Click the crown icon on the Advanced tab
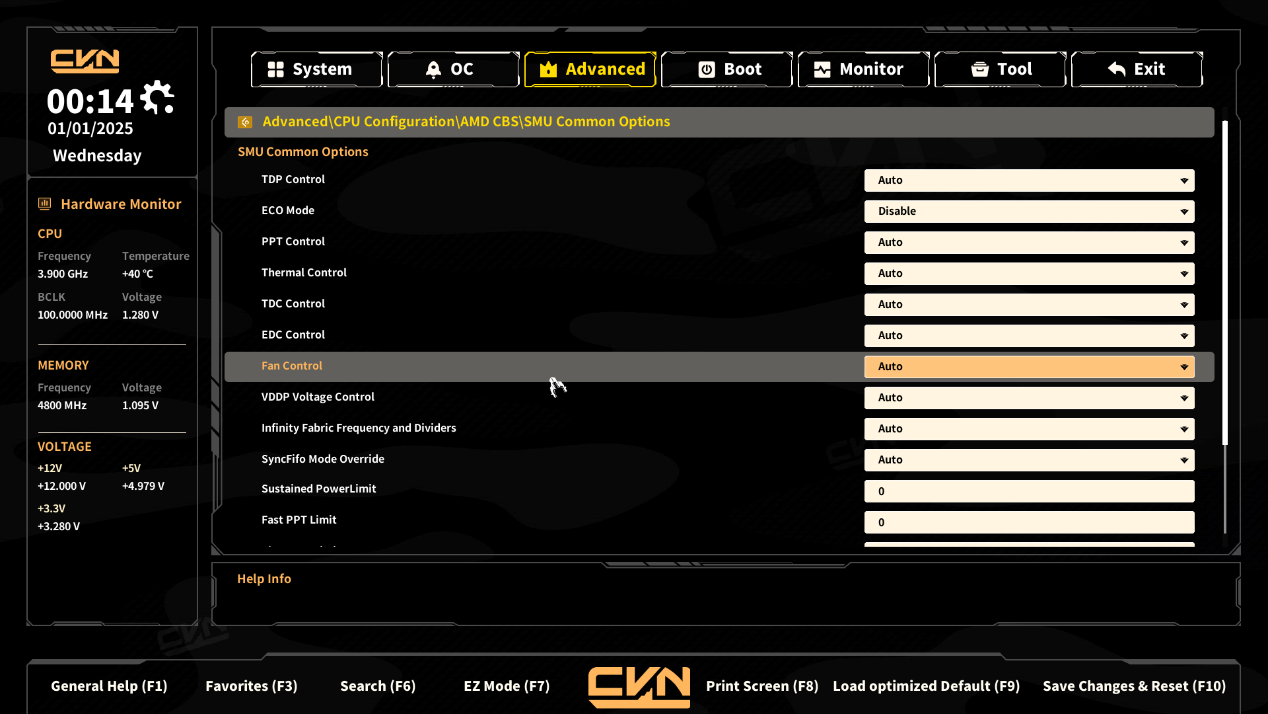This screenshot has width=1268, height=714. pyautogui.click(x=548, y=69)
